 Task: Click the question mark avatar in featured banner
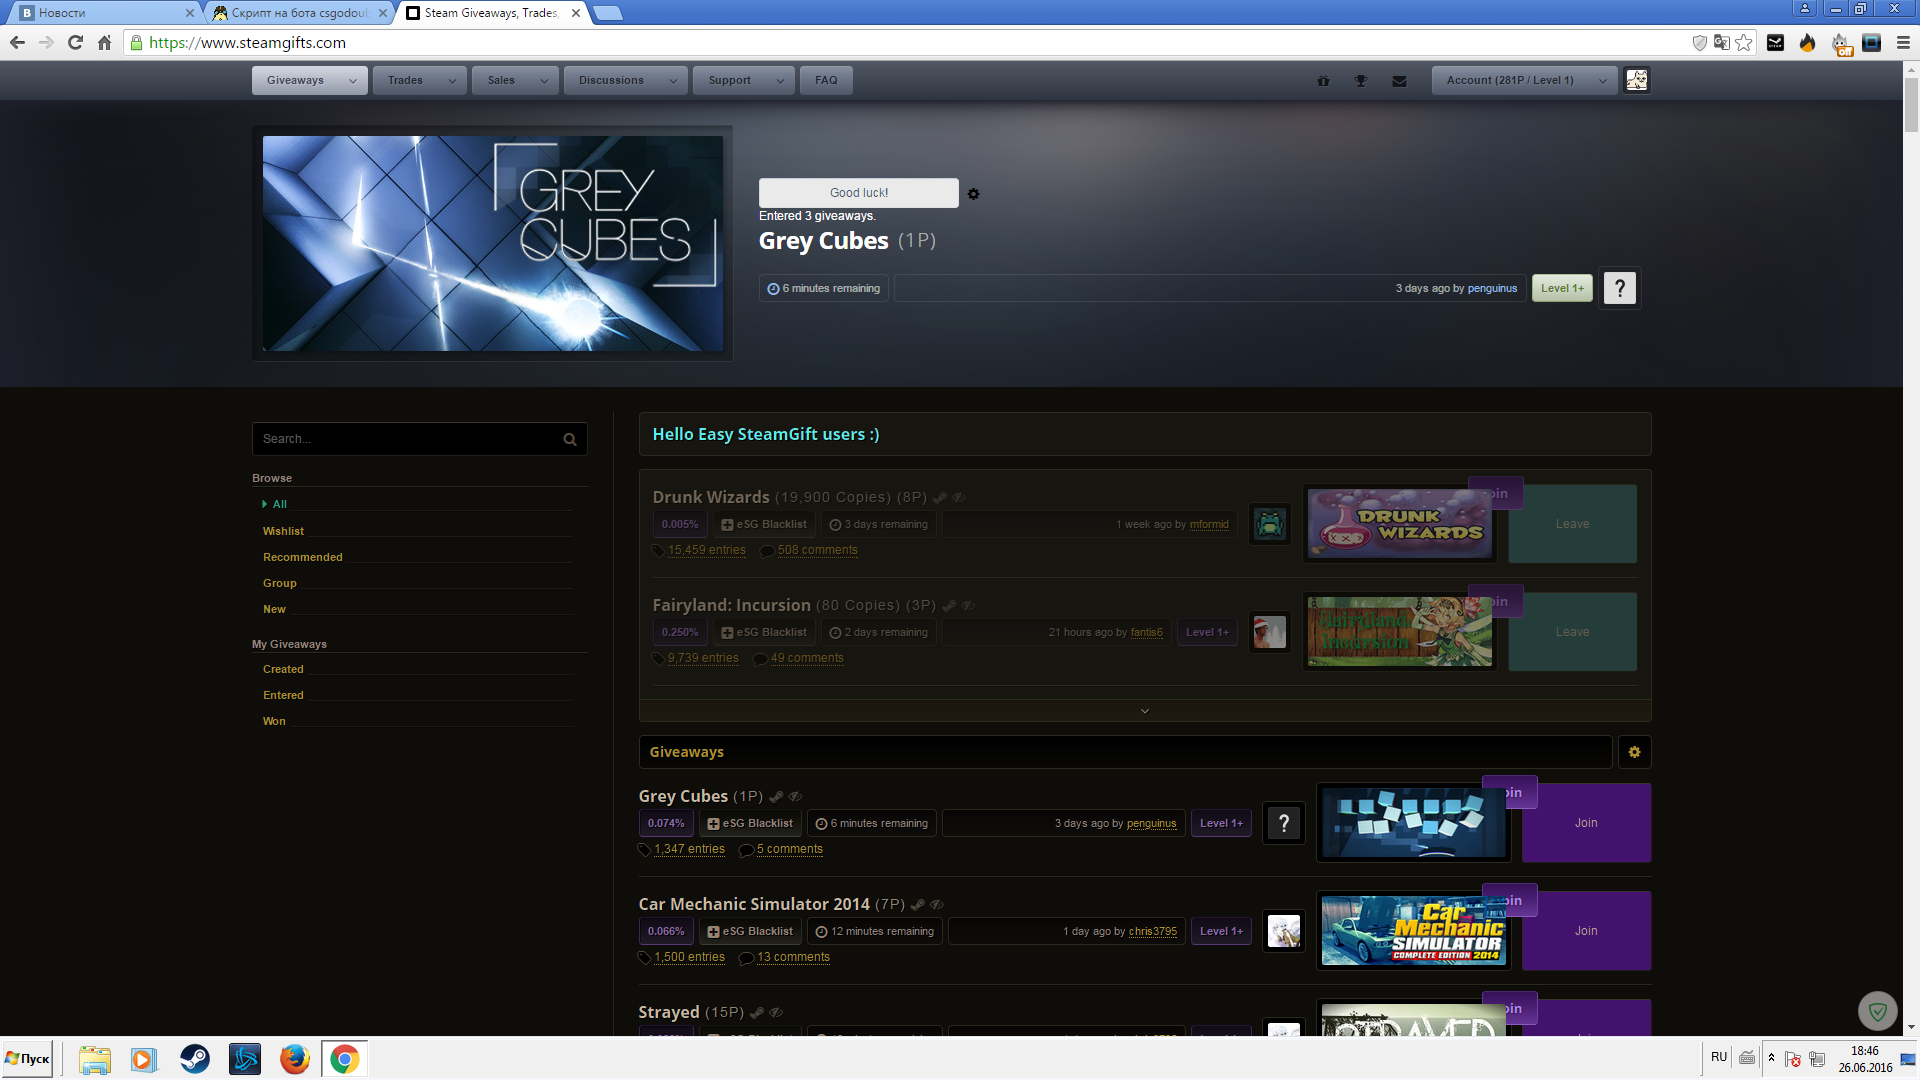[1620, 289]
